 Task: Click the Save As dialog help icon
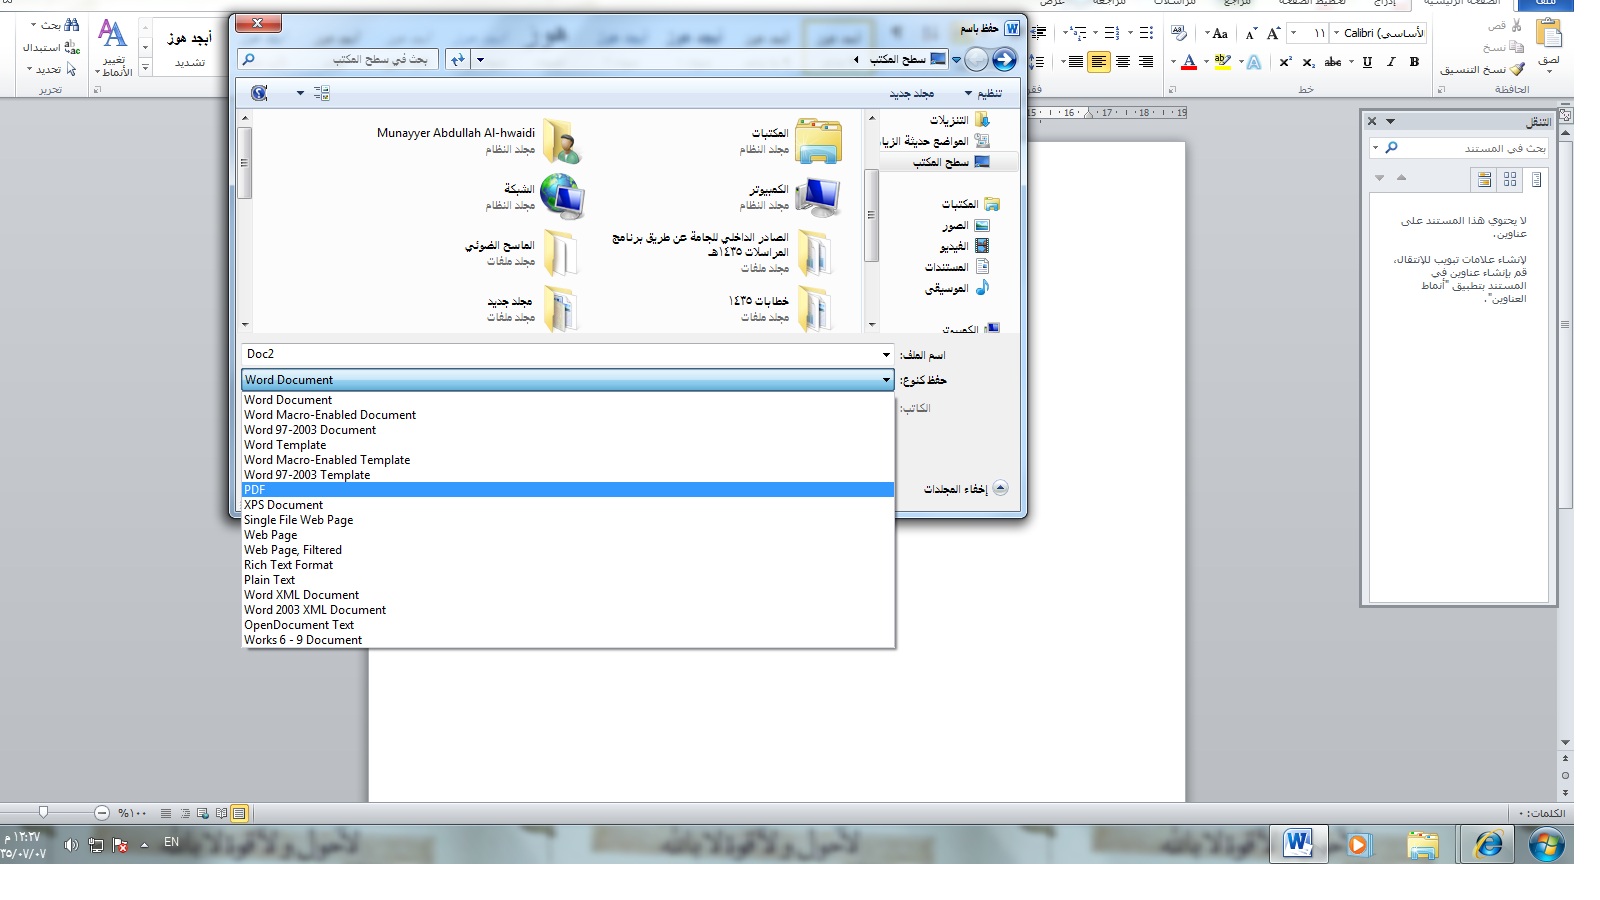coord(260,93)
